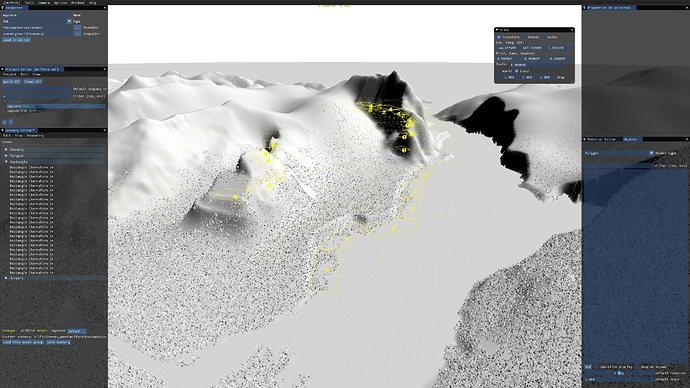Browse for OutputDir with the ellipsis button
690x388 pixels.
78,33
